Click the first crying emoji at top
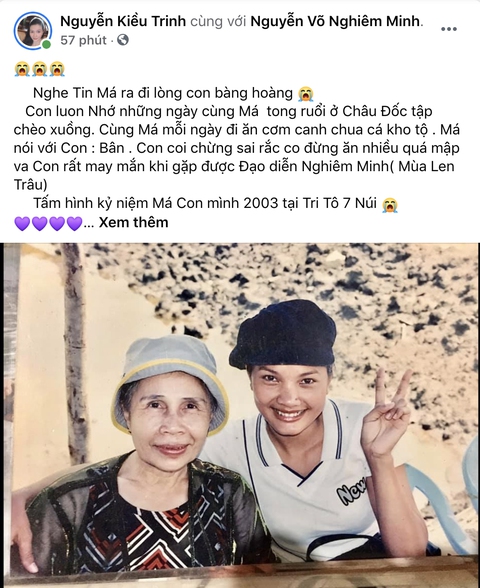 (x=22, y=69)
